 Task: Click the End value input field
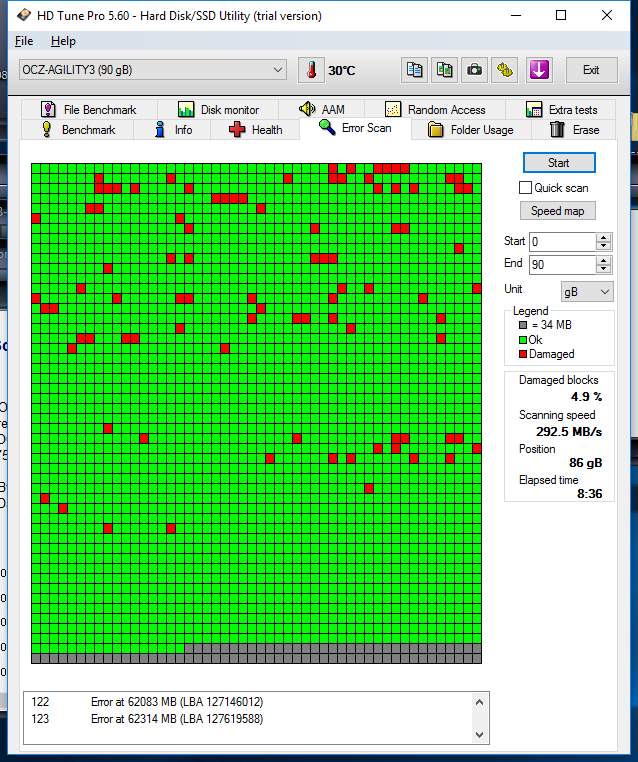[562, 265]
